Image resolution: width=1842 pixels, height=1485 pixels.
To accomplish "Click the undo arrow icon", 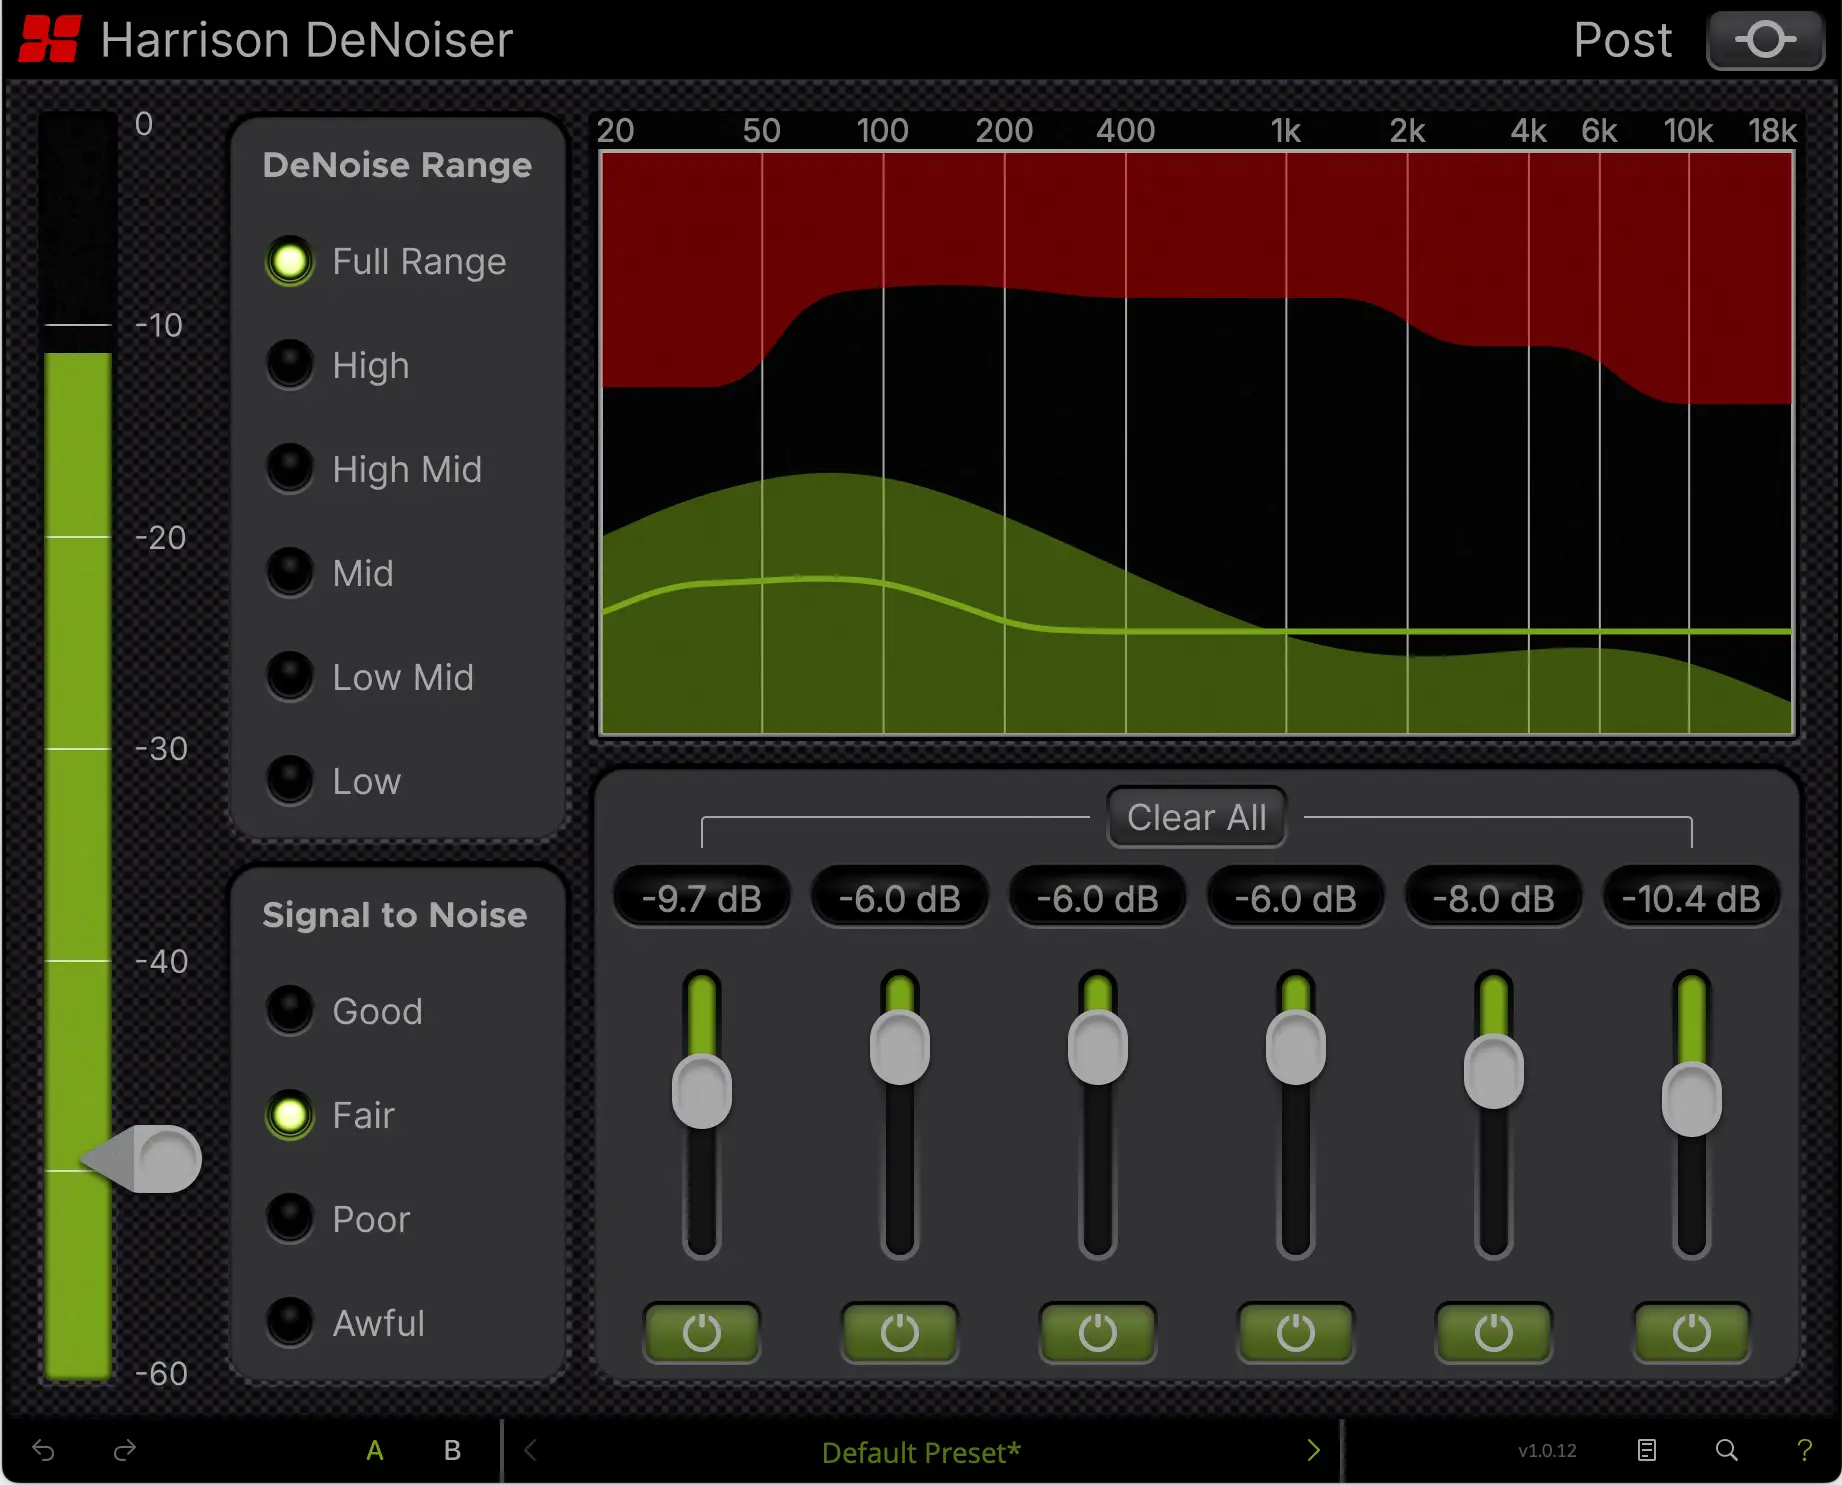I will click(x=43, y=1450).
